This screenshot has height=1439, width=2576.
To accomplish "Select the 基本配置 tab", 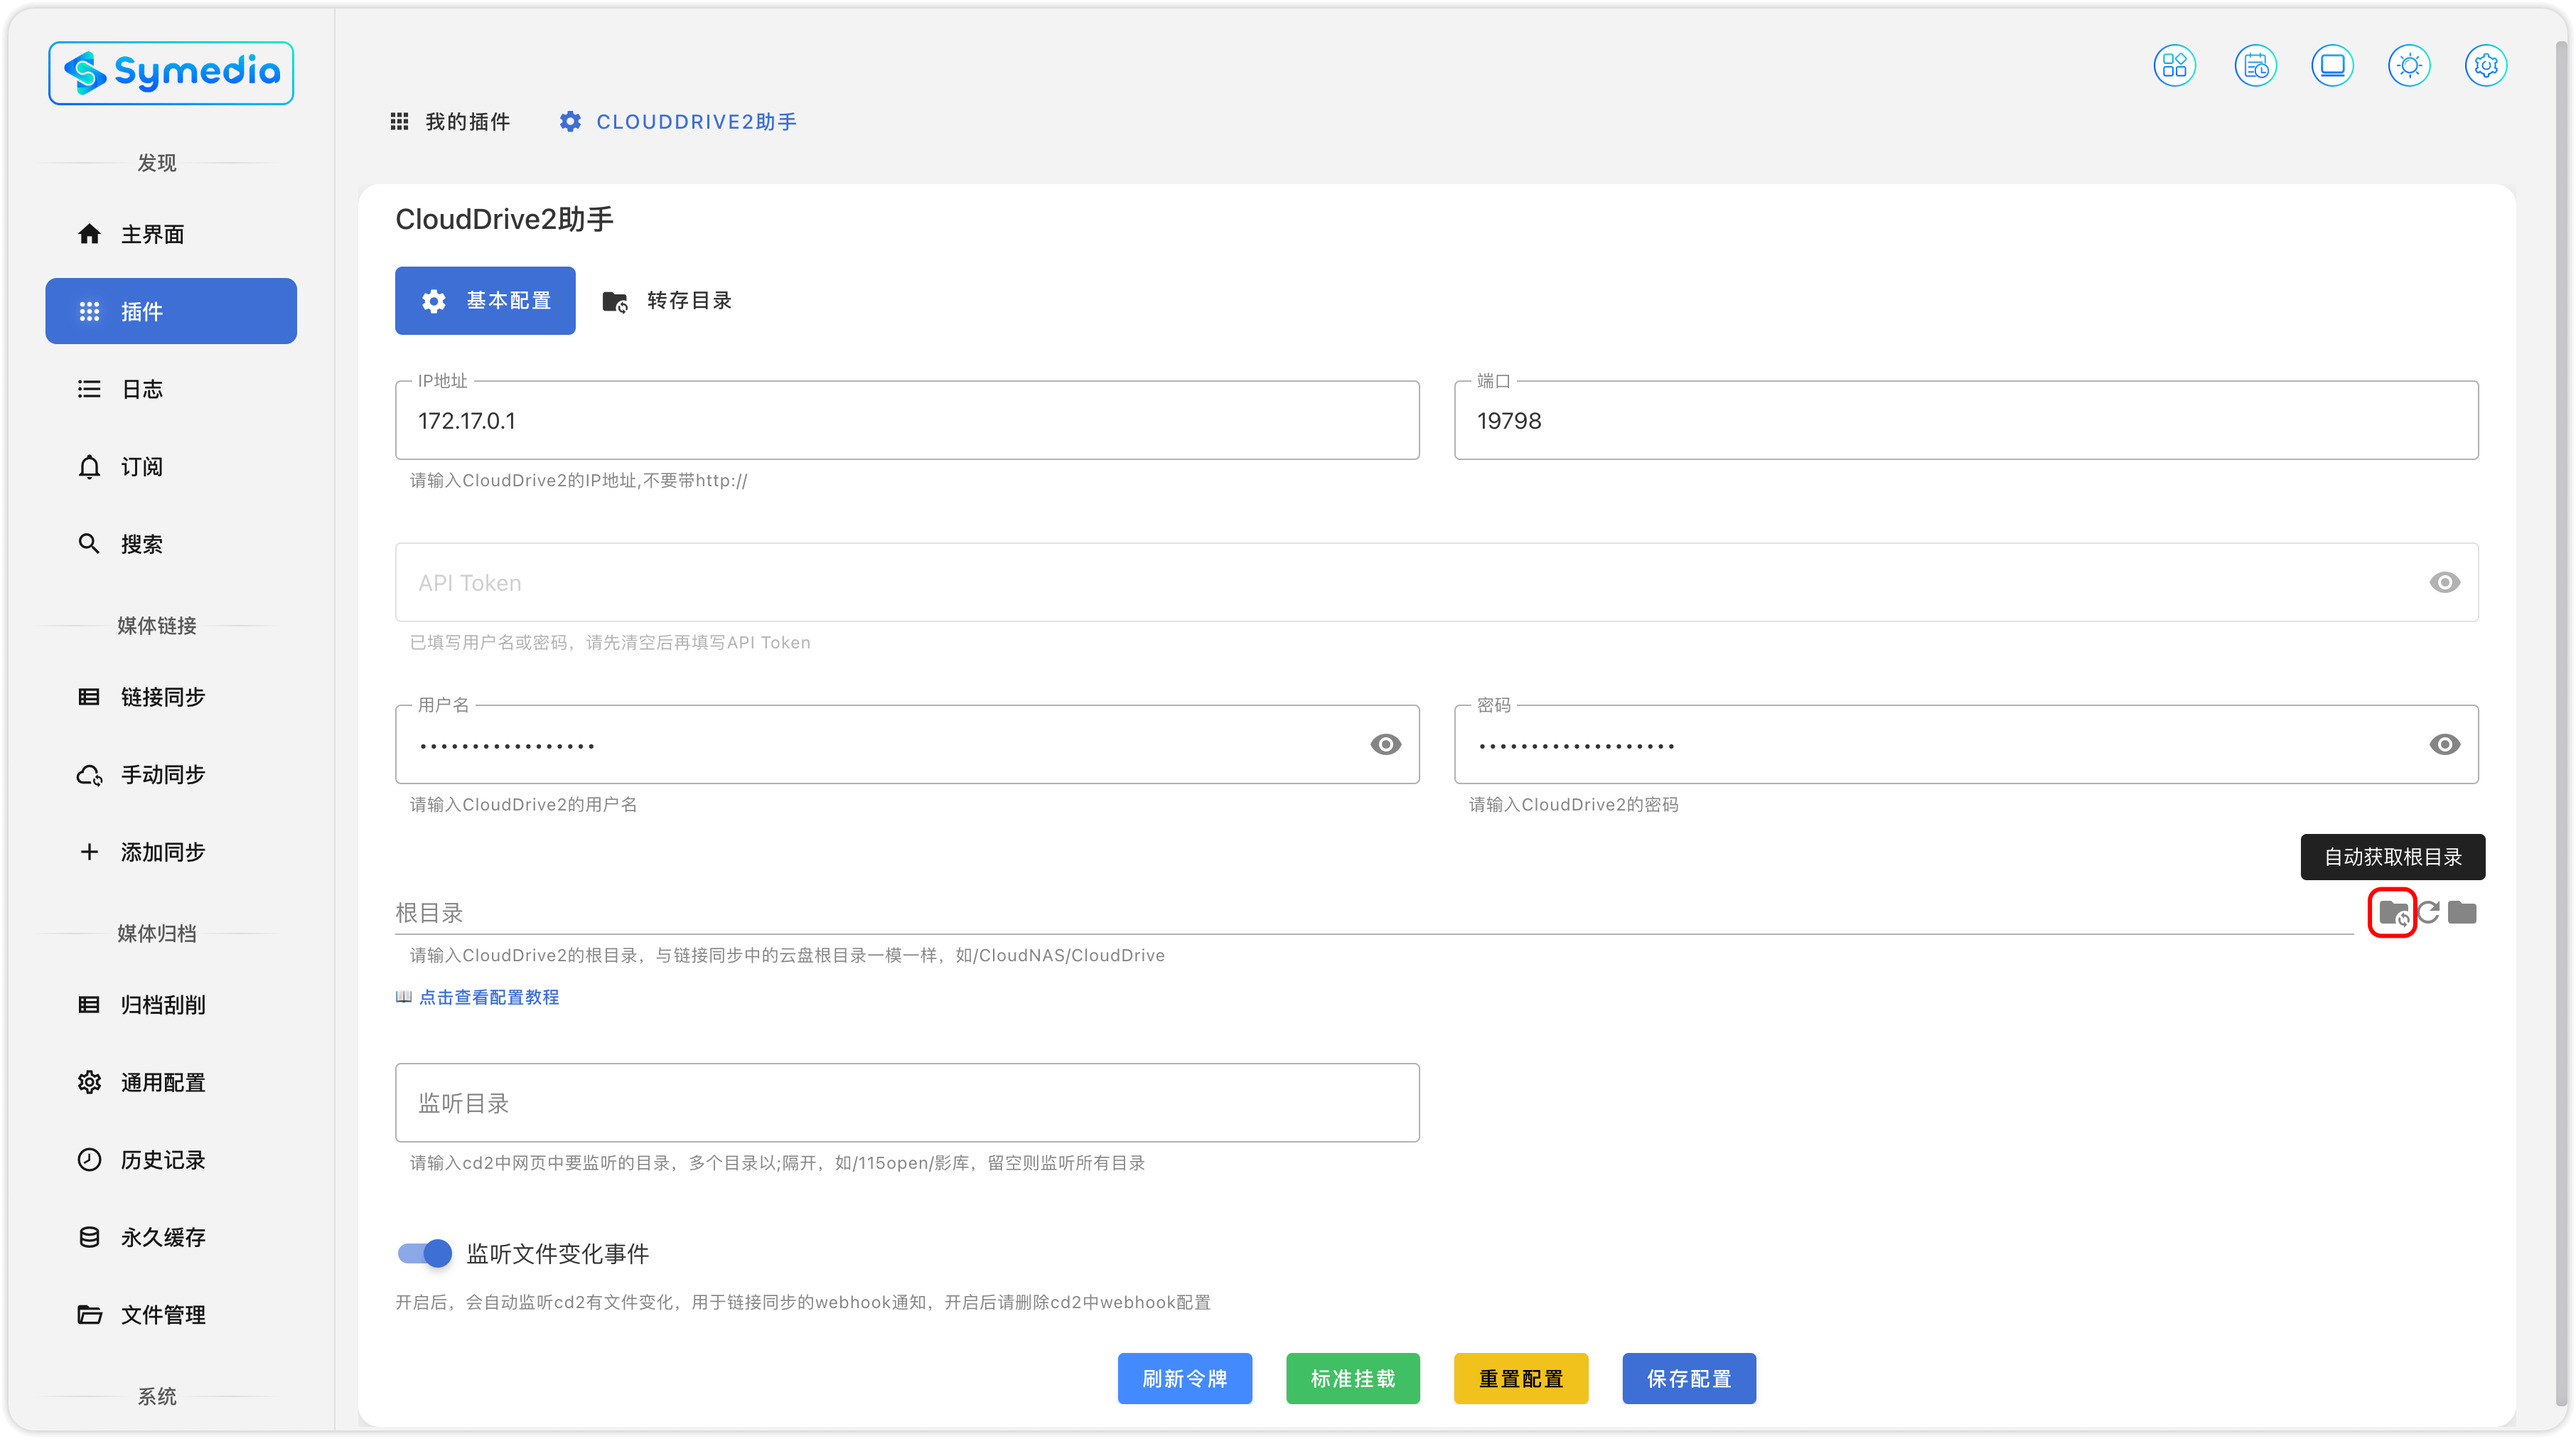I will tap(485, 301).
